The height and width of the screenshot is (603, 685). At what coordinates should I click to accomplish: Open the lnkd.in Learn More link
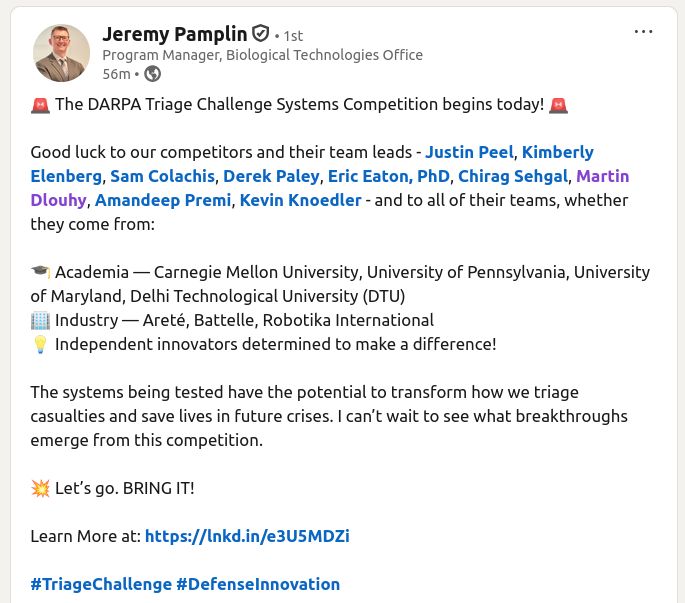tap(247, 536)
